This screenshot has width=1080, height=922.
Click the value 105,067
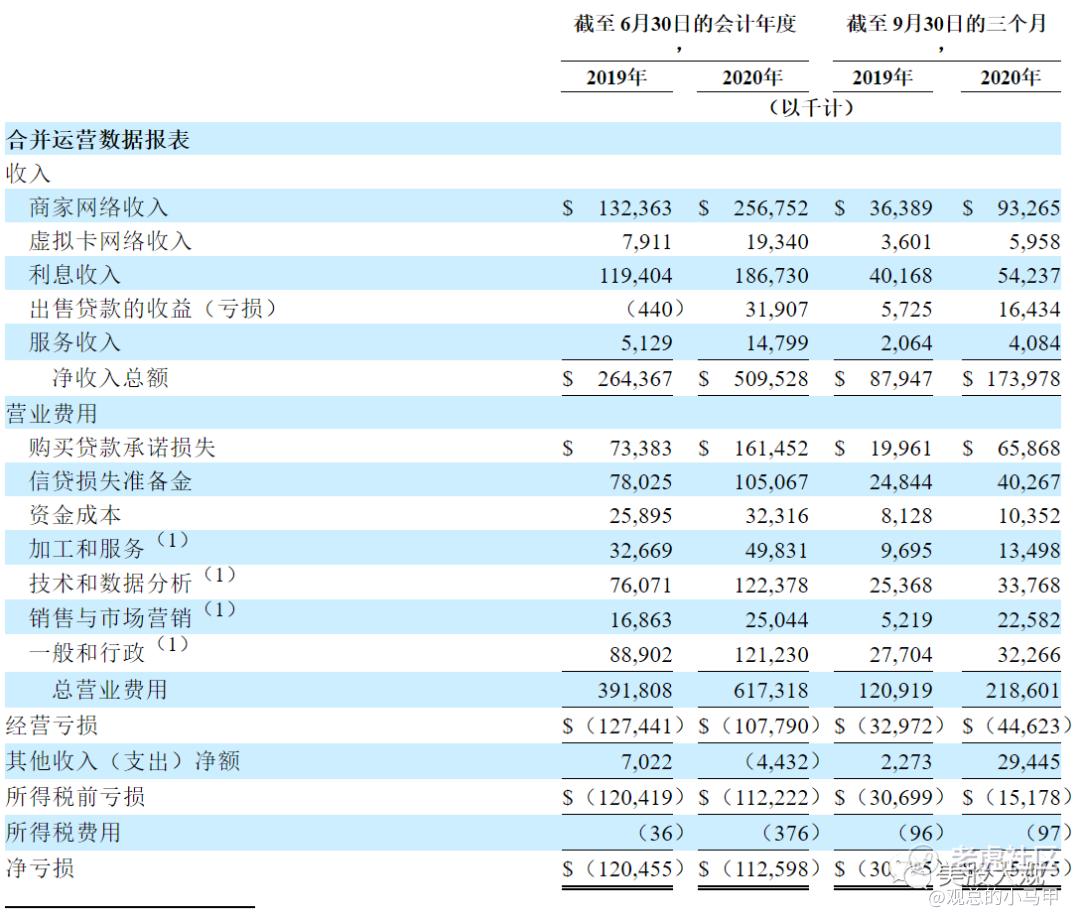771,483
